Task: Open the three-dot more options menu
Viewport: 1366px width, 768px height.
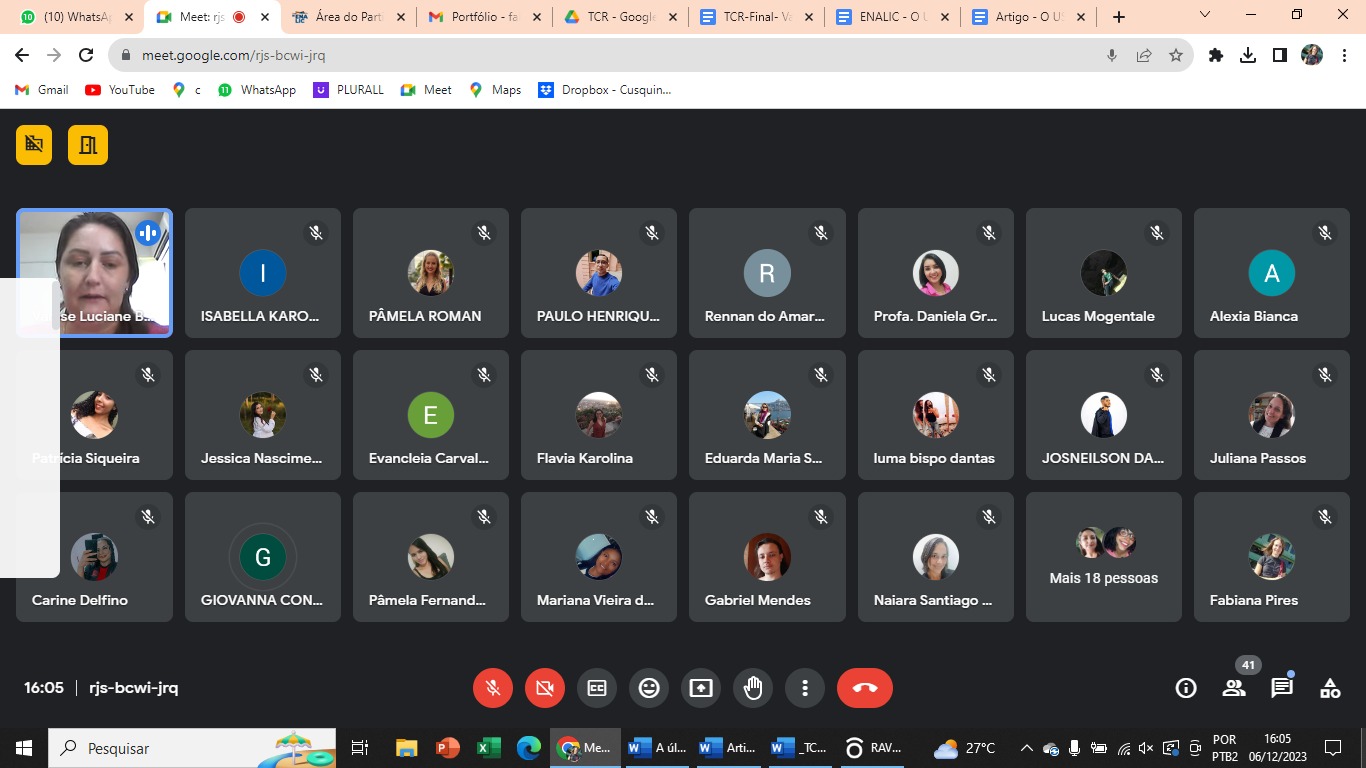Action: pyautogui.click(x=805, y=688)
